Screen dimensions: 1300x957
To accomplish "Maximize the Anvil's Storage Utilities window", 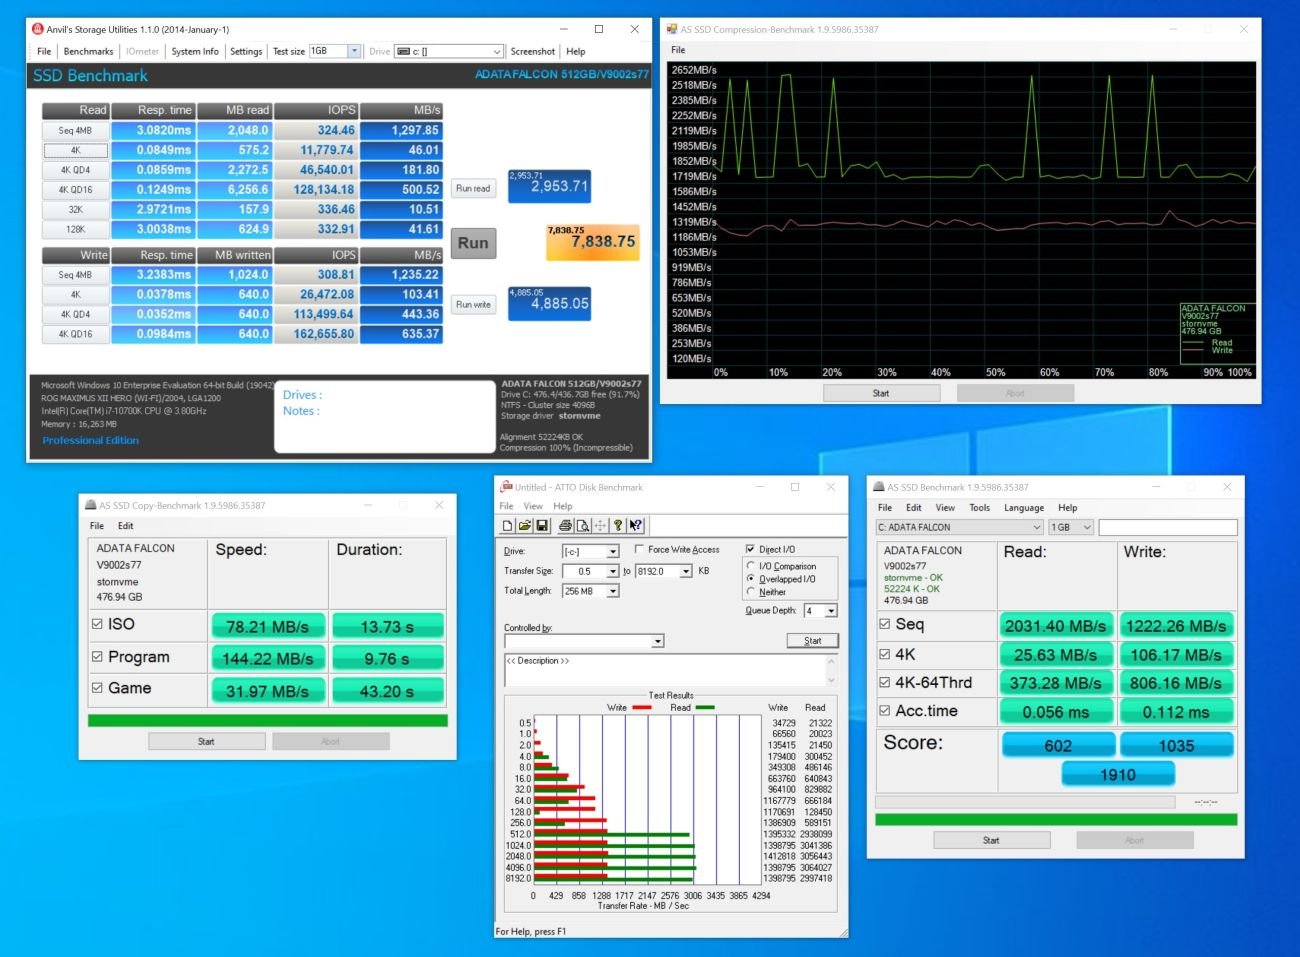I will (x=599, y=29).
